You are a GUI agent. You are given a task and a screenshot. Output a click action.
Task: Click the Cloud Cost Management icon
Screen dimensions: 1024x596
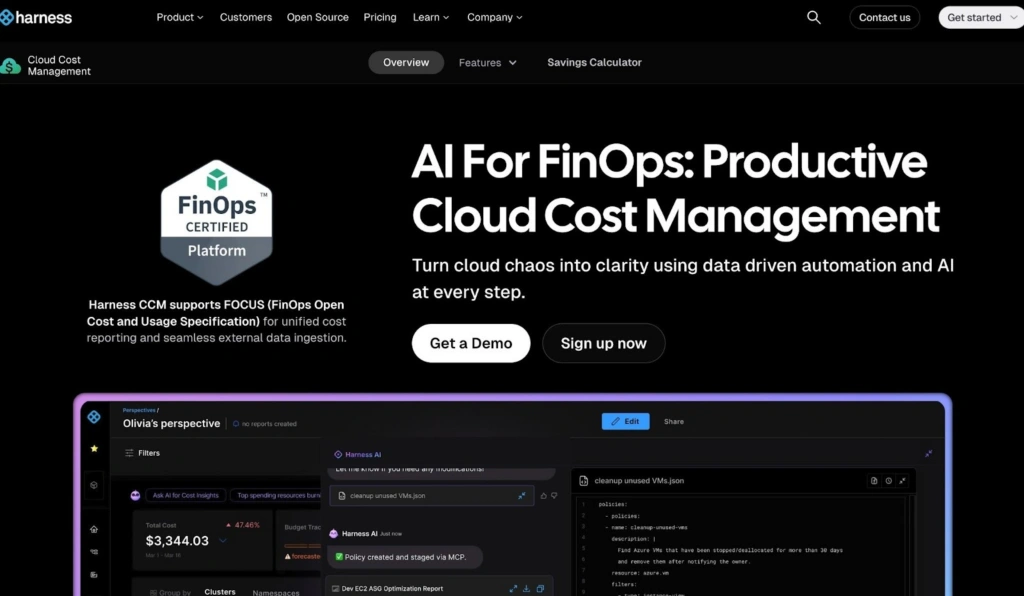(x=11, y=66)
